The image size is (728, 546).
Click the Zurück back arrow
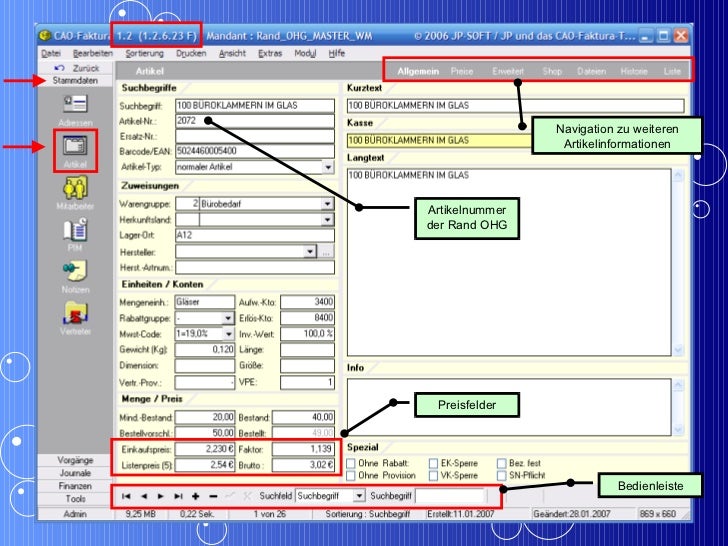(59, 68)
